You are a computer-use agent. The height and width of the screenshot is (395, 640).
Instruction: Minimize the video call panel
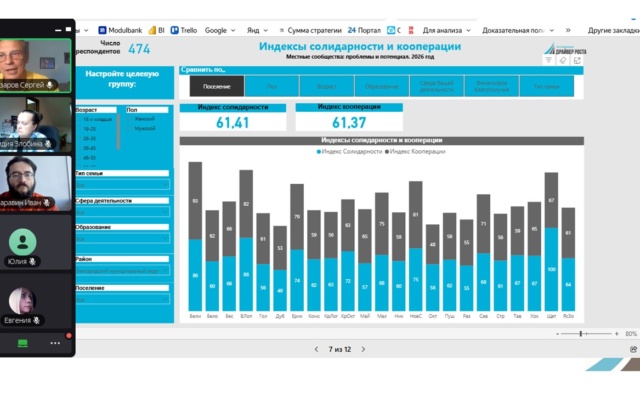58,30
